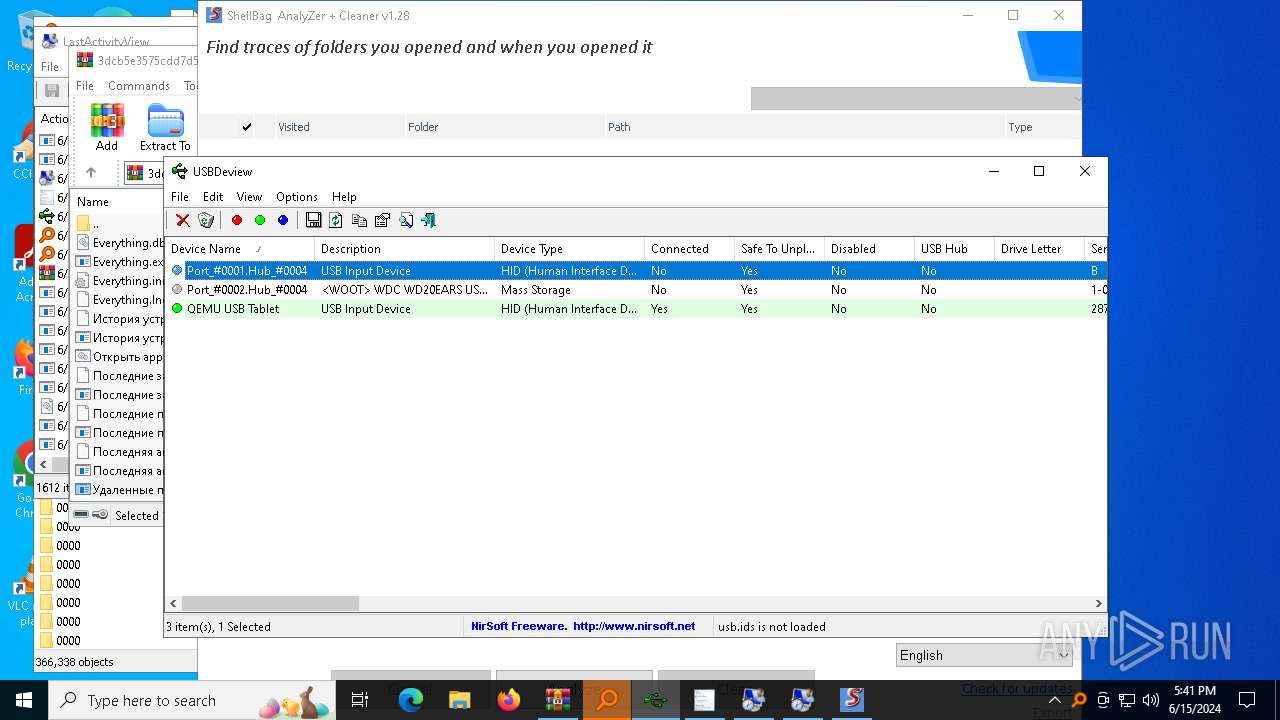This screenshot has width=1280, height=720.
Task: Click the green dot enable devices icon
Action: point(260,220)
